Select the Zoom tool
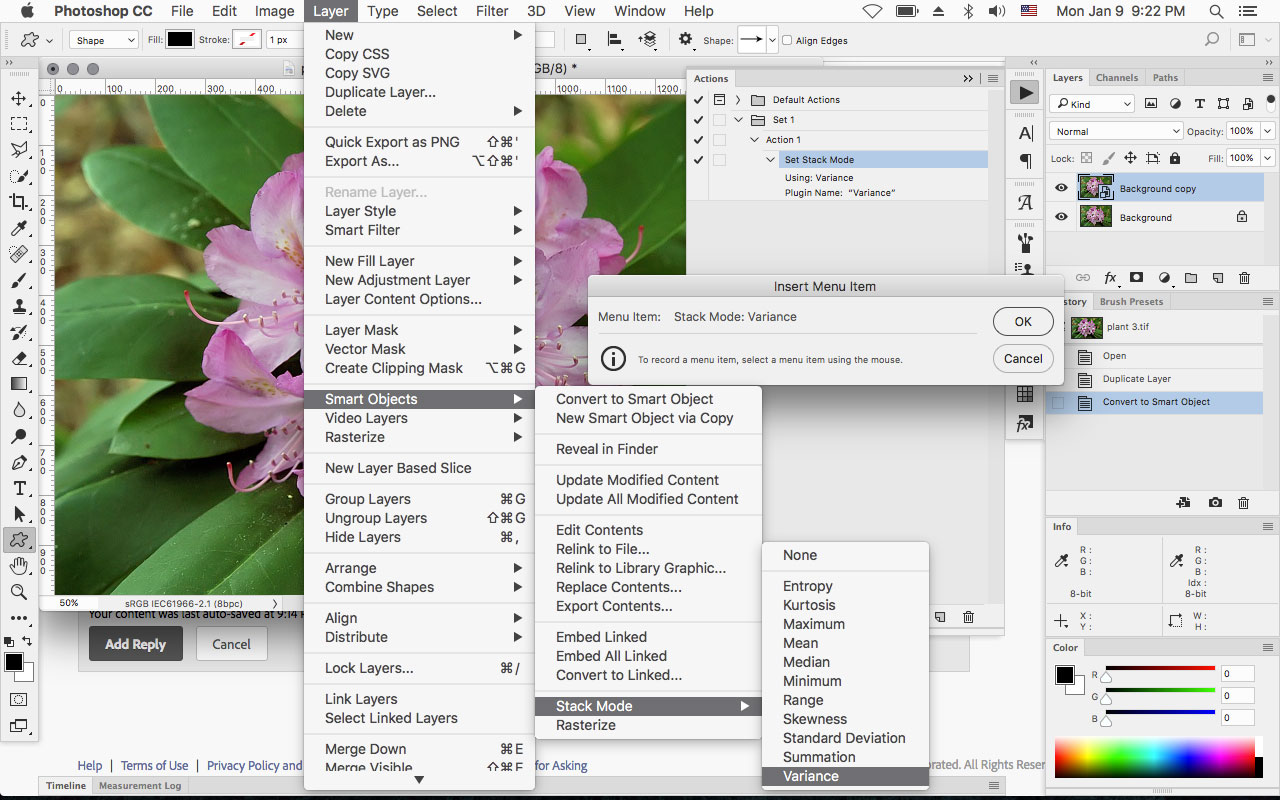Image resolution: width=1280 pixels, height=800 pixels. tap(20, 590)
